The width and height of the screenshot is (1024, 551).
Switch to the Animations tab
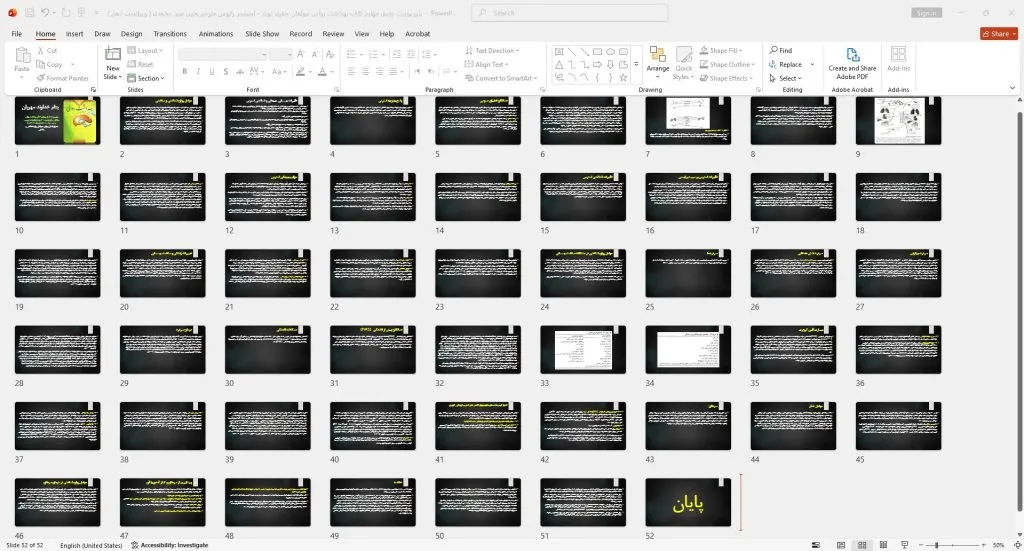pos(216,34)
